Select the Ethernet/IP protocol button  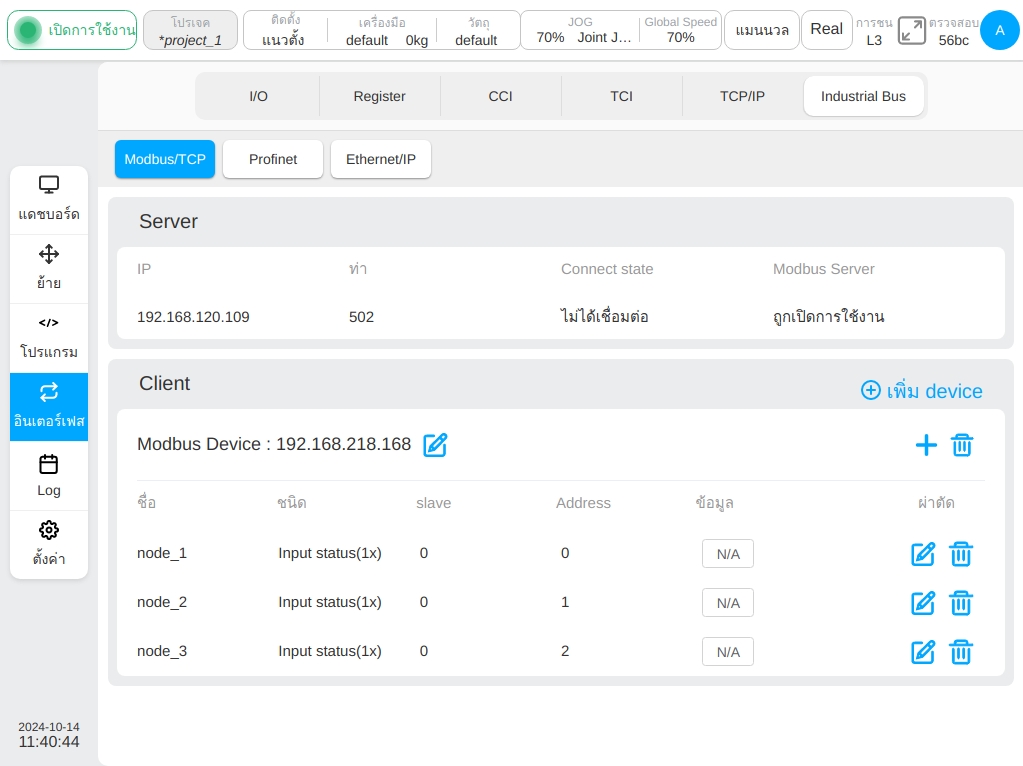pyautogui.click(x=381, y=159)
